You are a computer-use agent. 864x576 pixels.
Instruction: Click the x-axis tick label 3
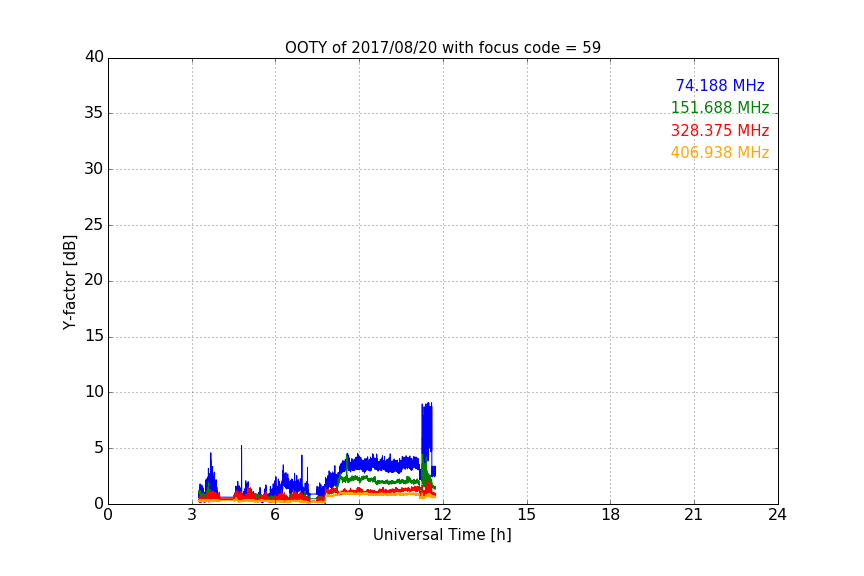(x=192, y=515)
